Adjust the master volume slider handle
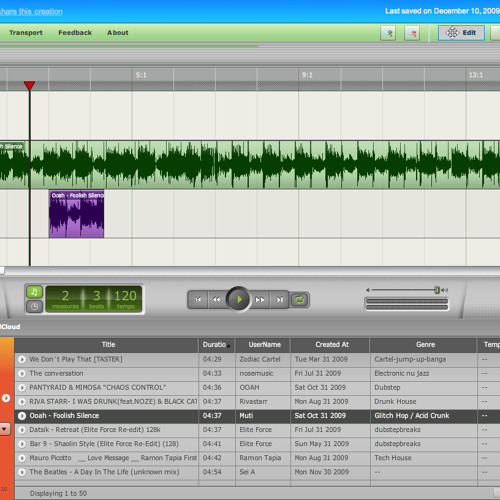The width and height of the screenshot is (500, 500). coord(437,290)
